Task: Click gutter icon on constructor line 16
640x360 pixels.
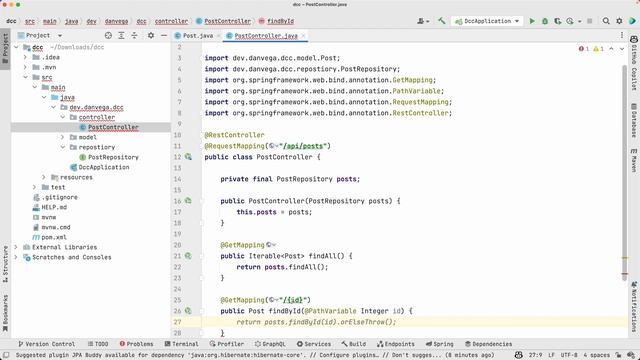Action: coord(188,201)
